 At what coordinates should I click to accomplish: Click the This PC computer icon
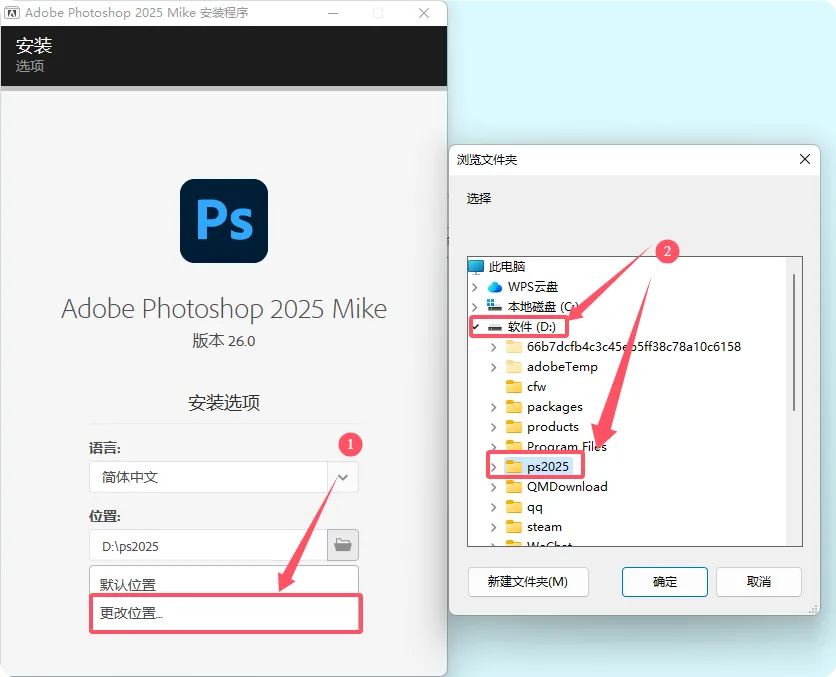(x=476, y=266)
